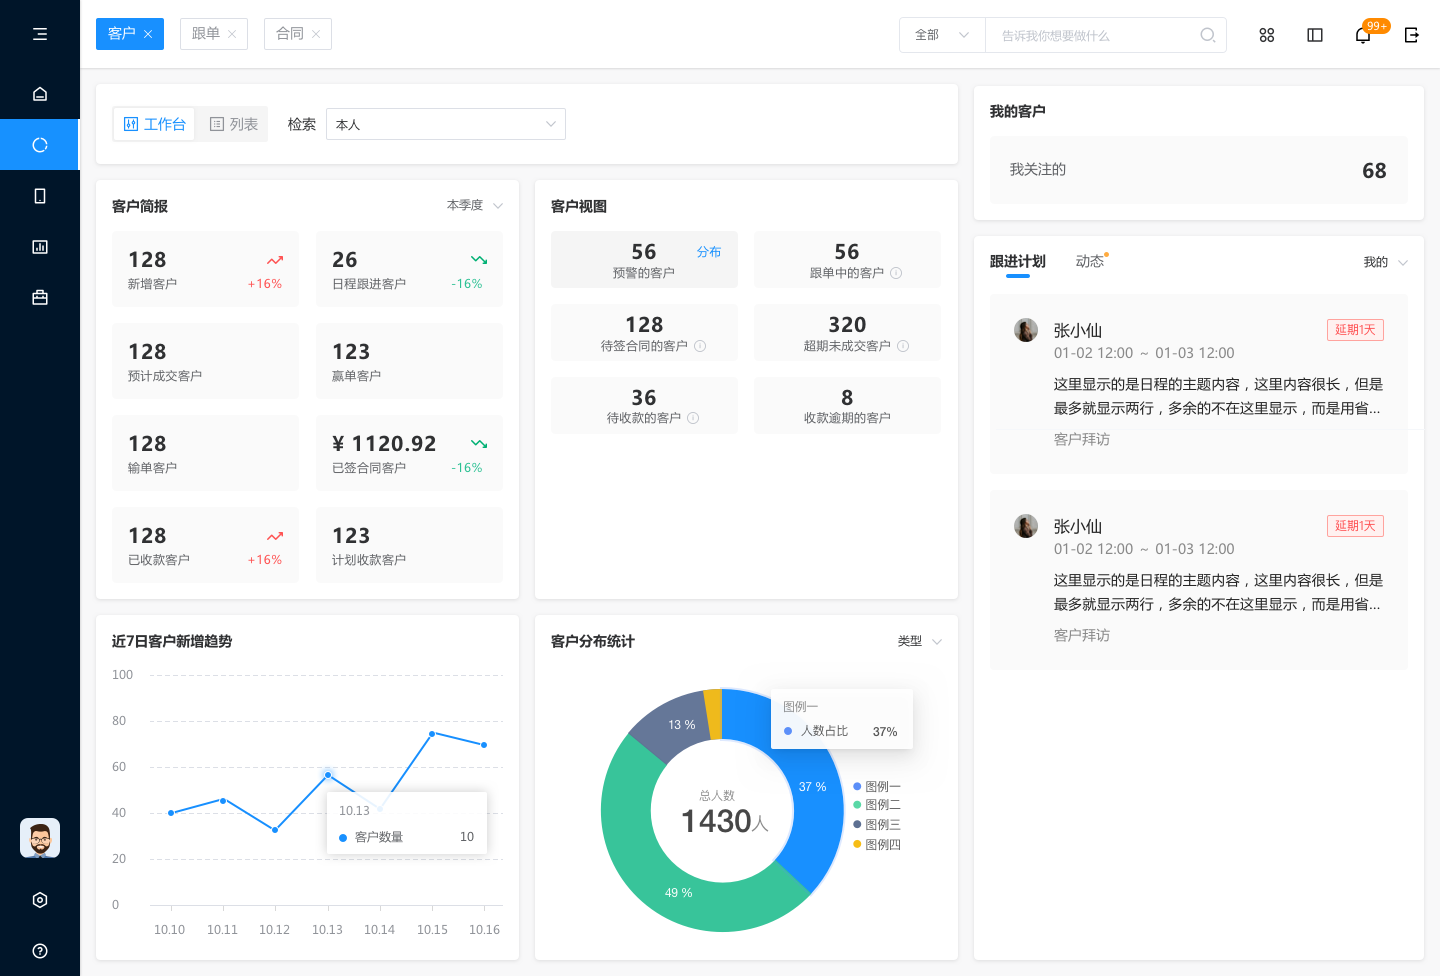This screenshot has width=1440, height=976.
Task: Open sidebar settings hexagon icon
Action: pyautogui.click(x=40, y=900)
